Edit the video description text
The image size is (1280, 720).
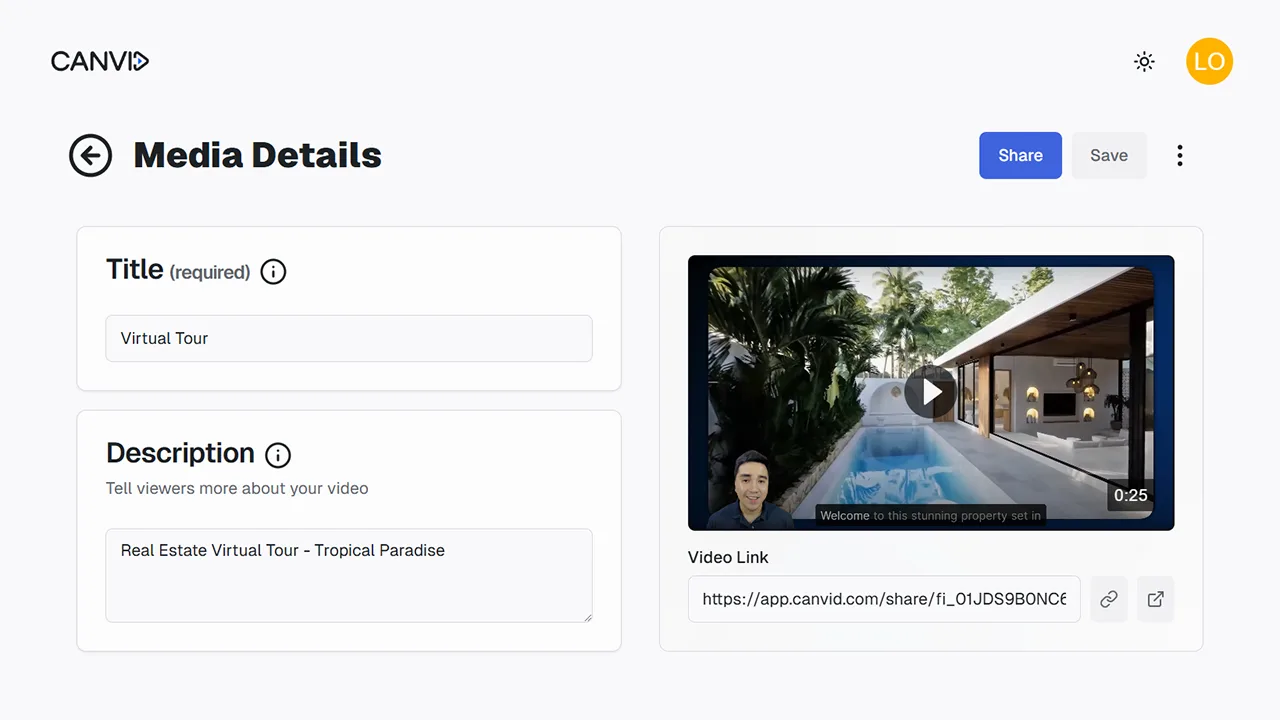click(x=348, y=575)
